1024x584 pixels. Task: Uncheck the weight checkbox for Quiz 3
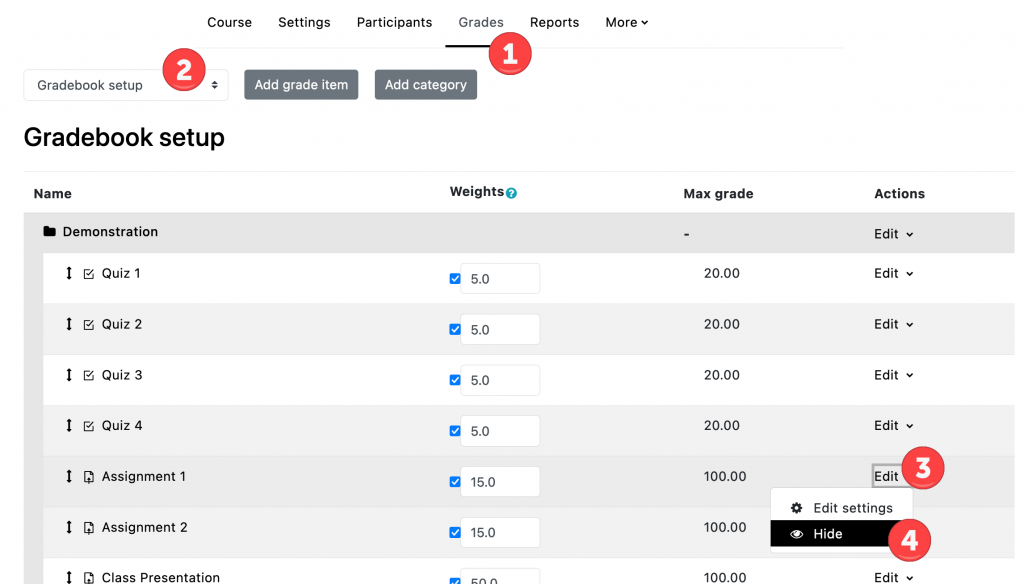point(455,379)
